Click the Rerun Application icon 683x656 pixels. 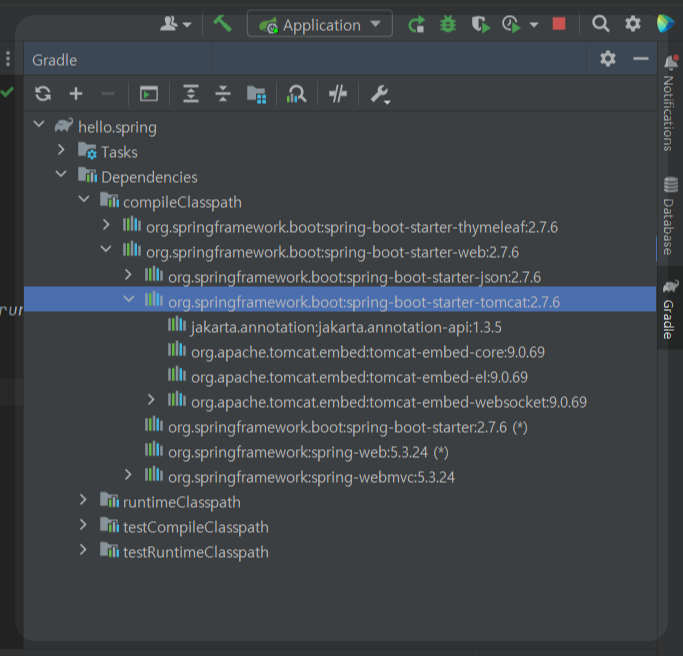click(416, 24)
